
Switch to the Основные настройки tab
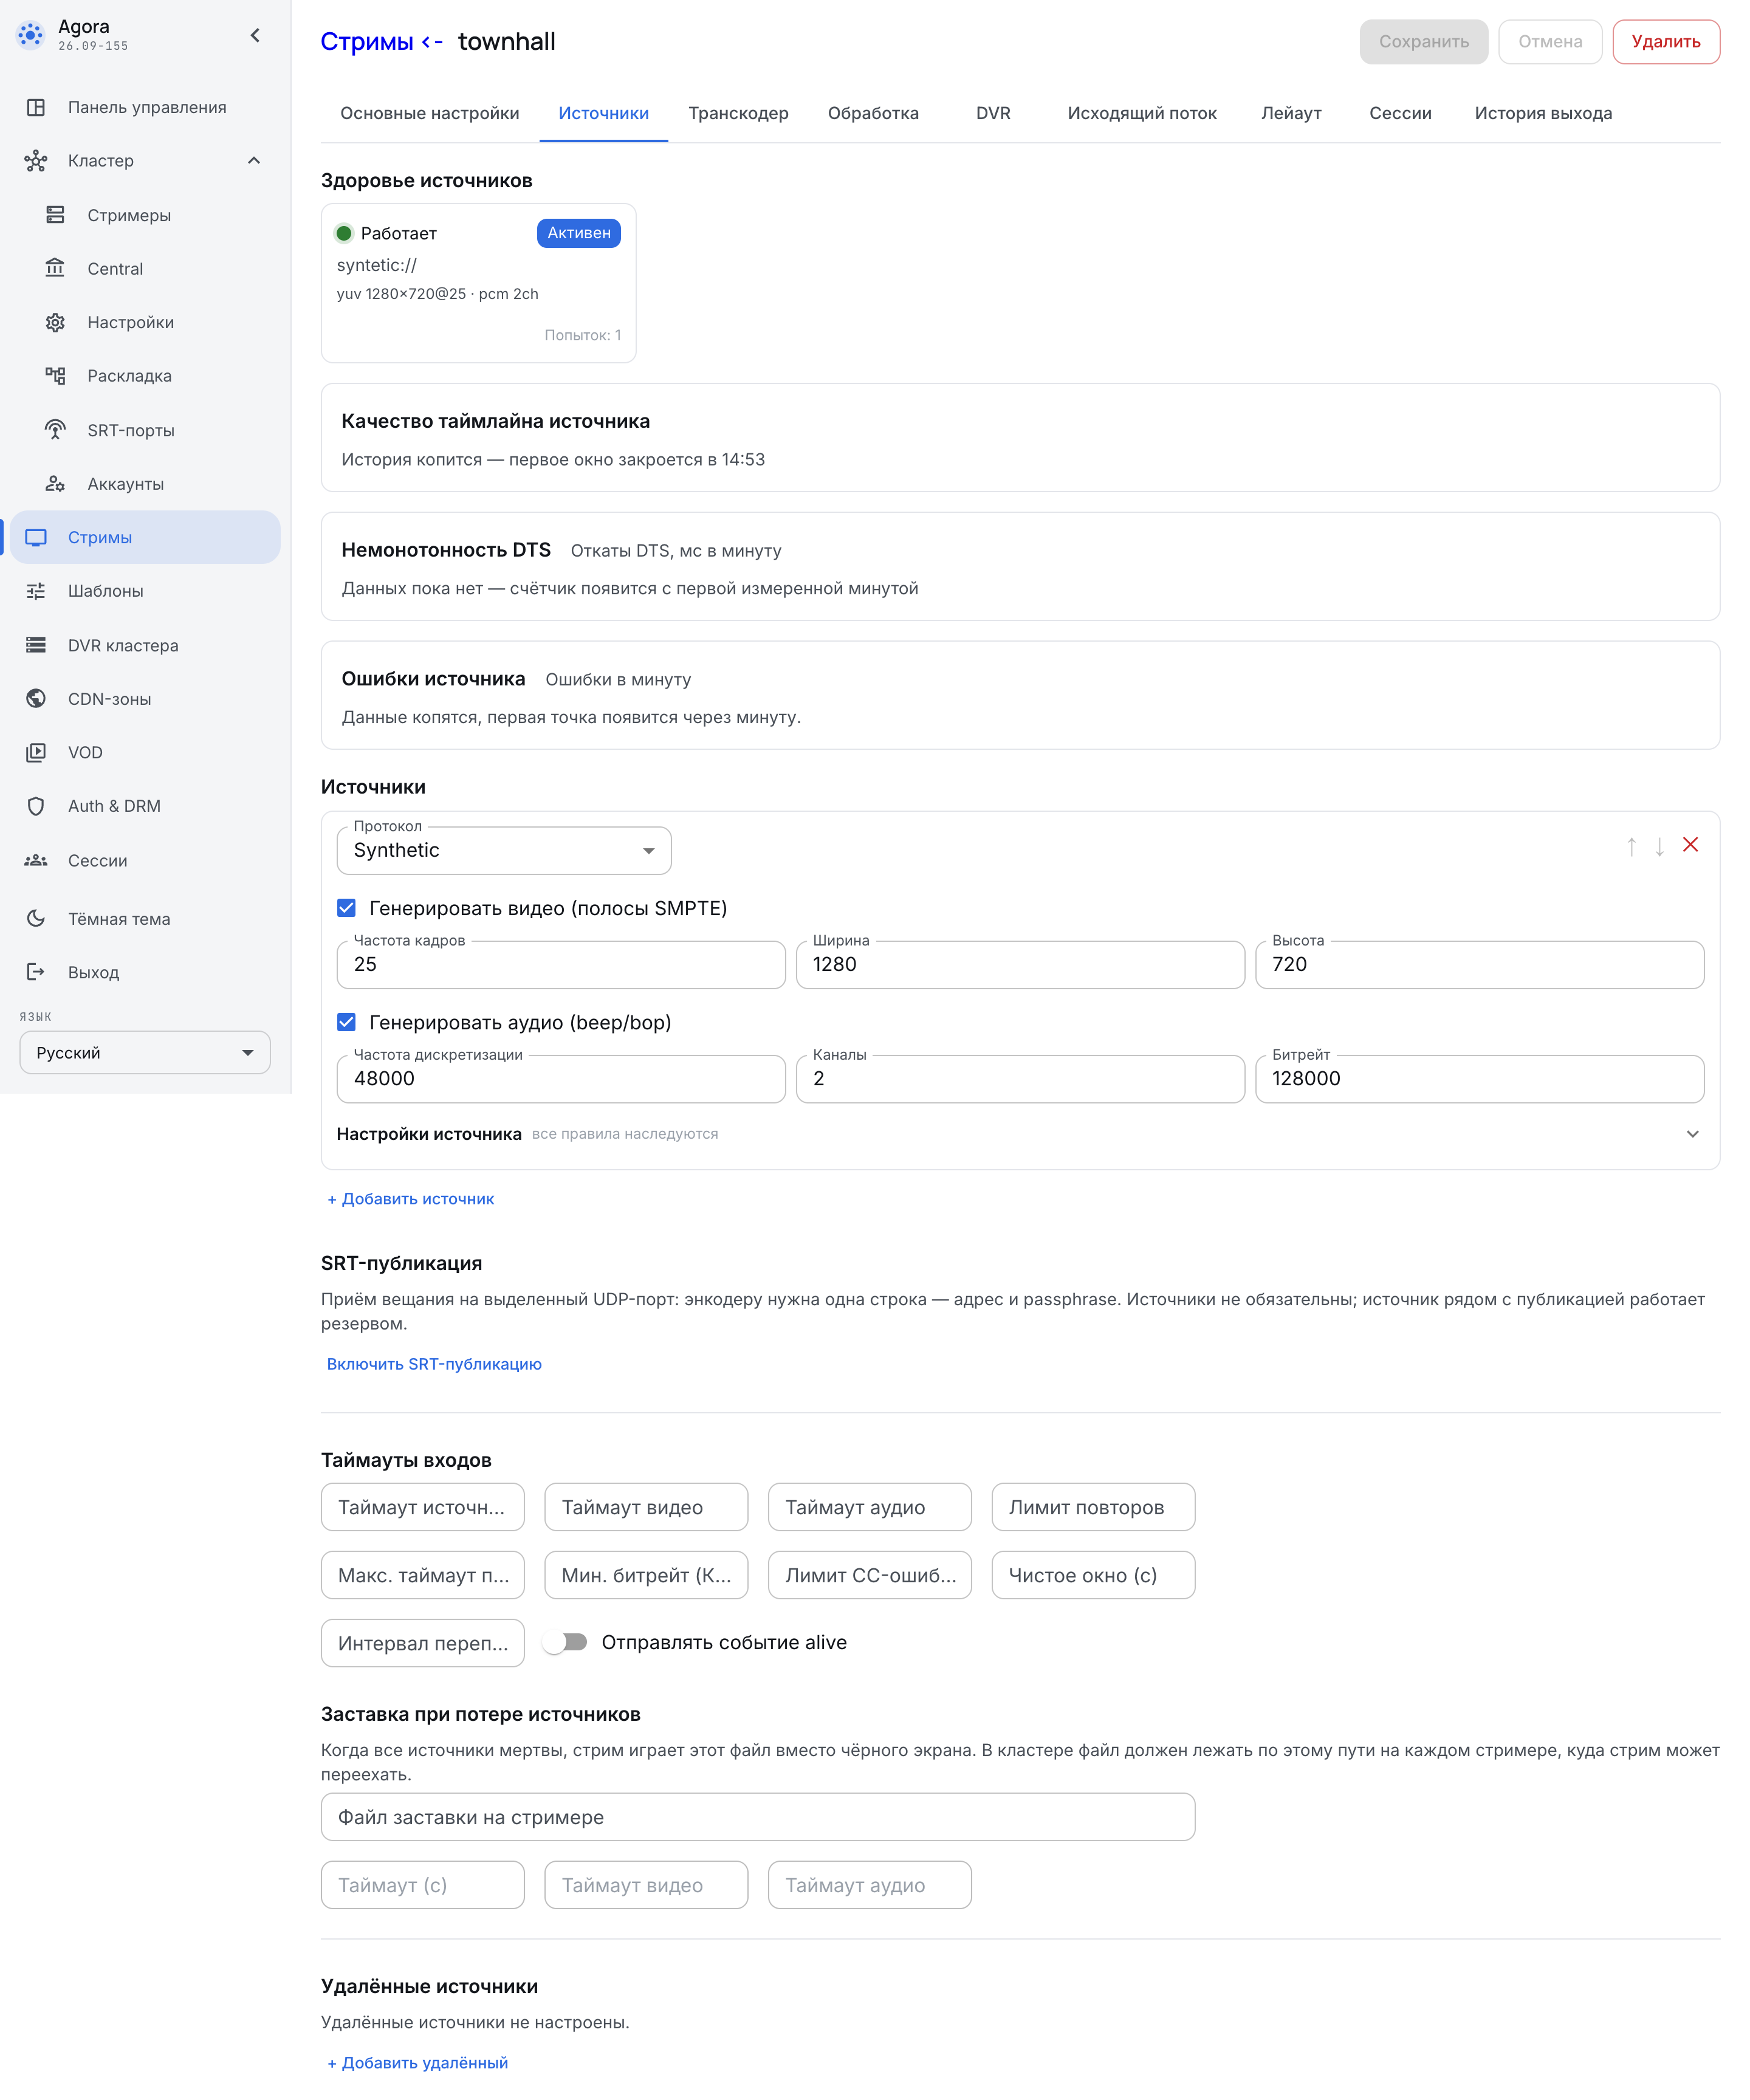(x=430, y=113)
